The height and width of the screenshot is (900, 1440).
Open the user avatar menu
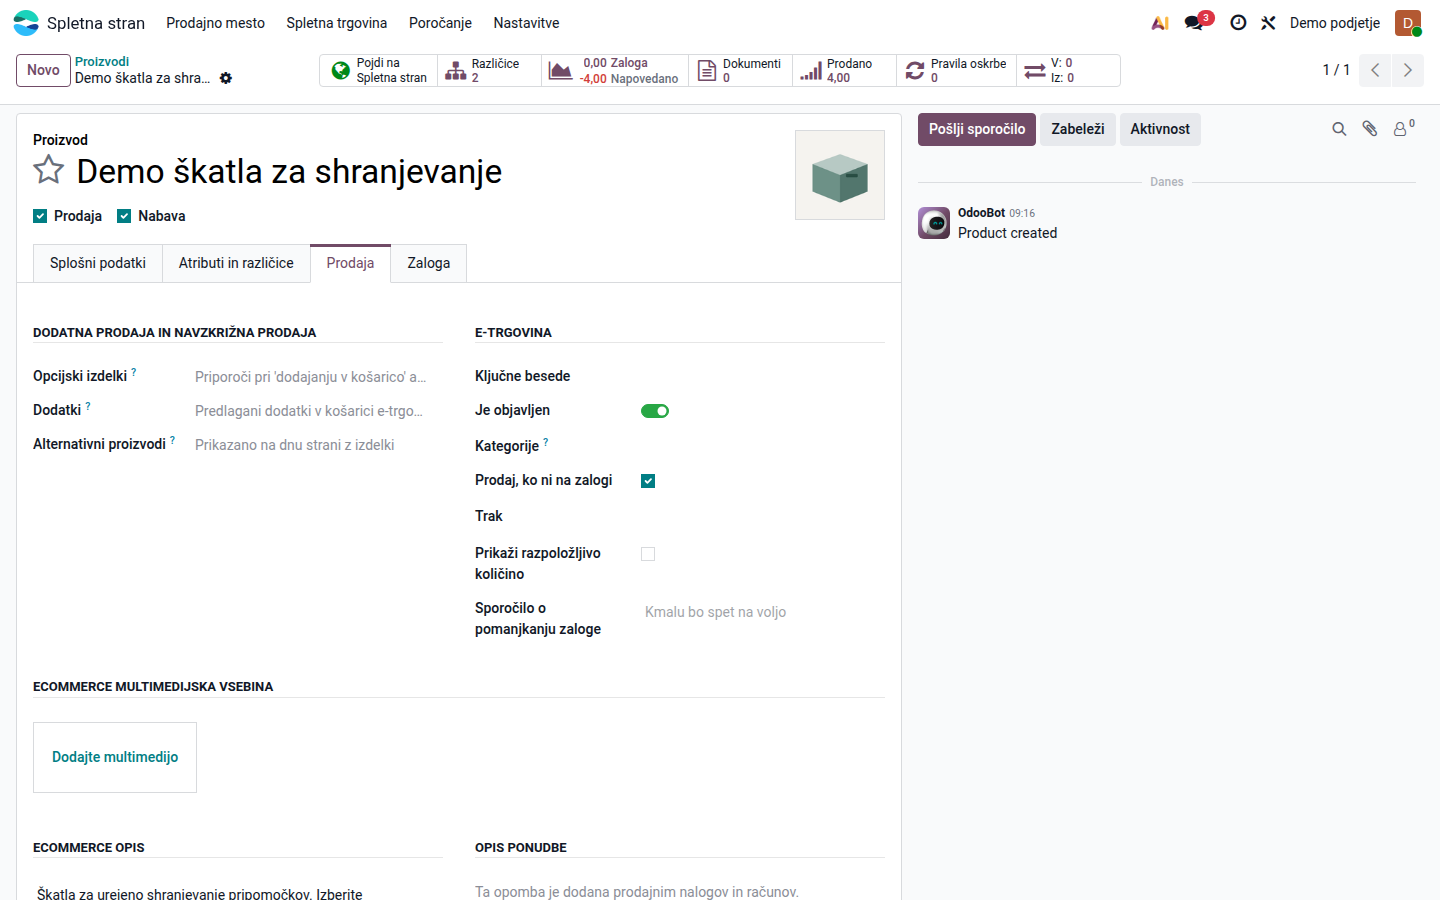pos(1408,23)
